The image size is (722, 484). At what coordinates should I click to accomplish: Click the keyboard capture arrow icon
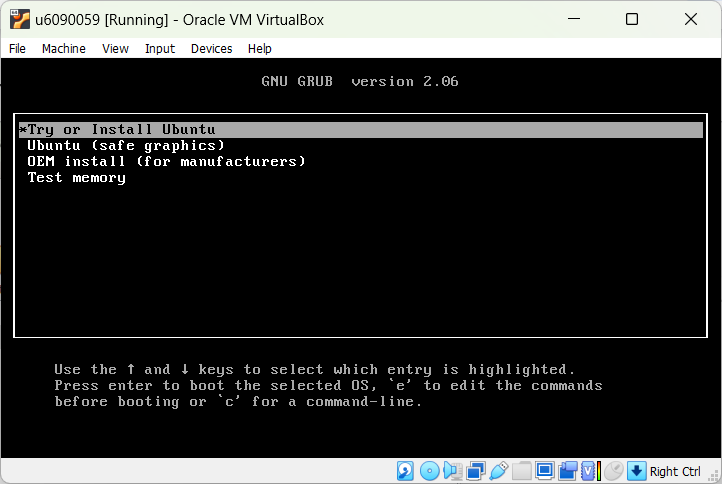(x=637, y=471)
